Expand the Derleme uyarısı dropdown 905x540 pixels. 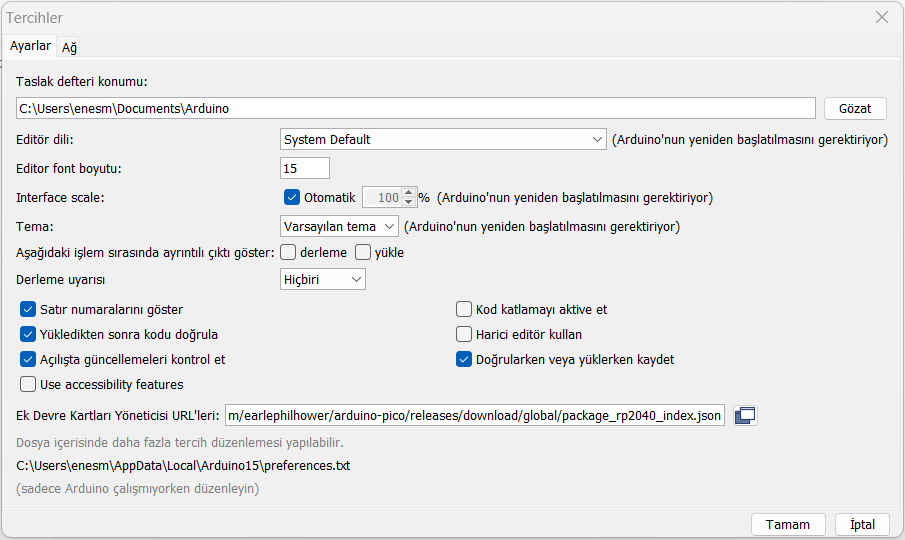click(x=323, y=280)
